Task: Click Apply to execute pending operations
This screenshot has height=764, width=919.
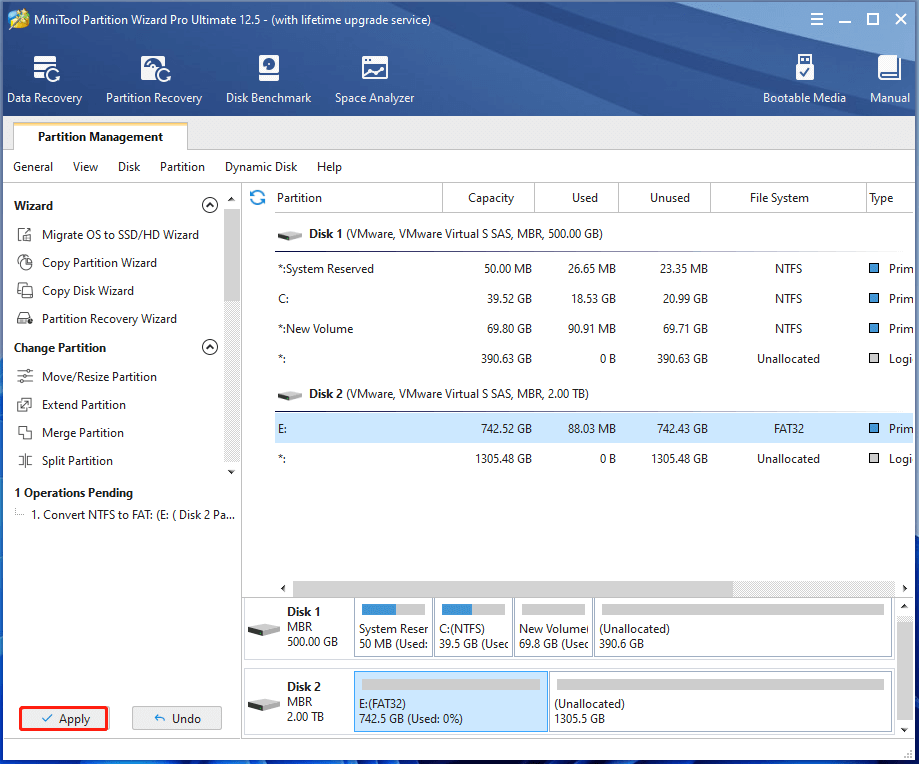Action: (64, 718)
